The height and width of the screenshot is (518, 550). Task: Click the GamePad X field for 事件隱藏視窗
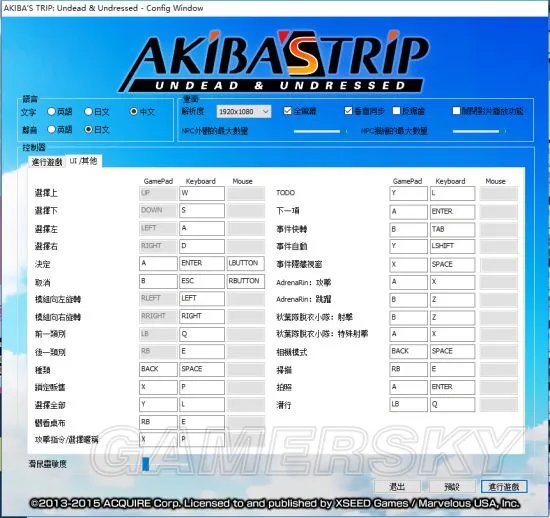click(x=408, y=265)
